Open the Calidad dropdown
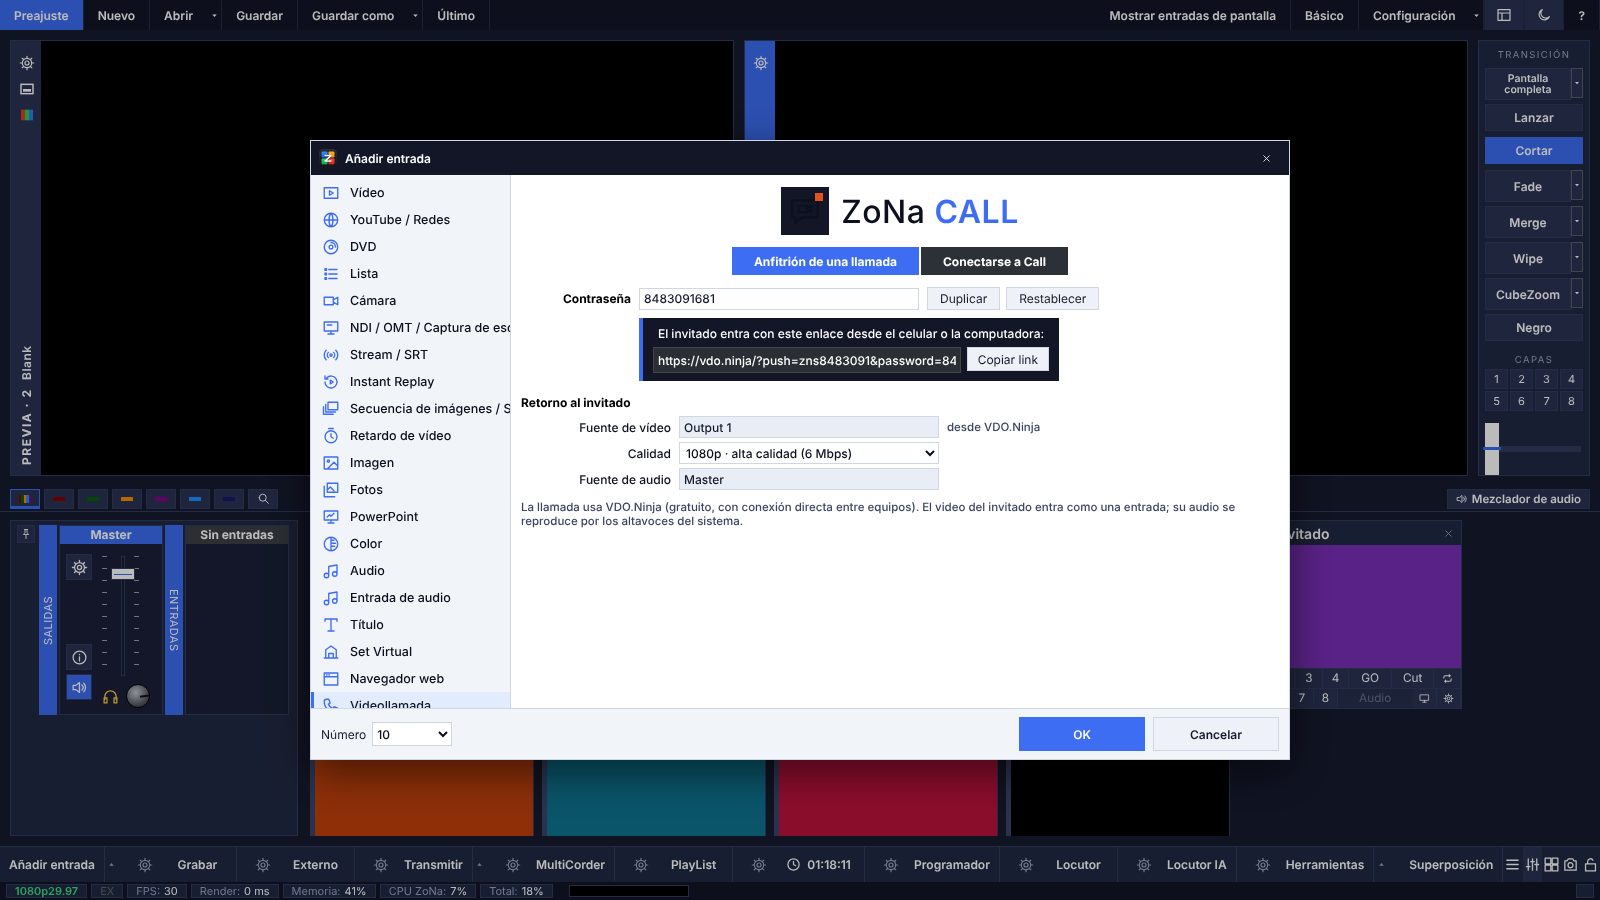The image size is (1600, 900). 809,454
